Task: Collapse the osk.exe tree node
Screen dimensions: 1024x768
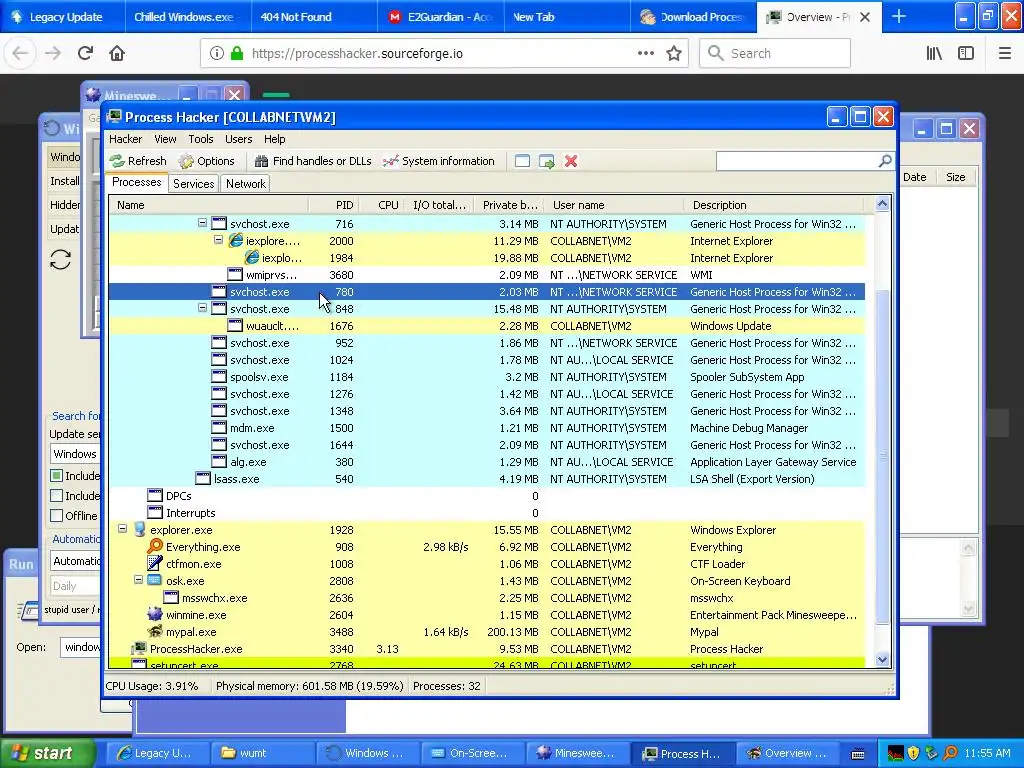Action: pos(138,580)
